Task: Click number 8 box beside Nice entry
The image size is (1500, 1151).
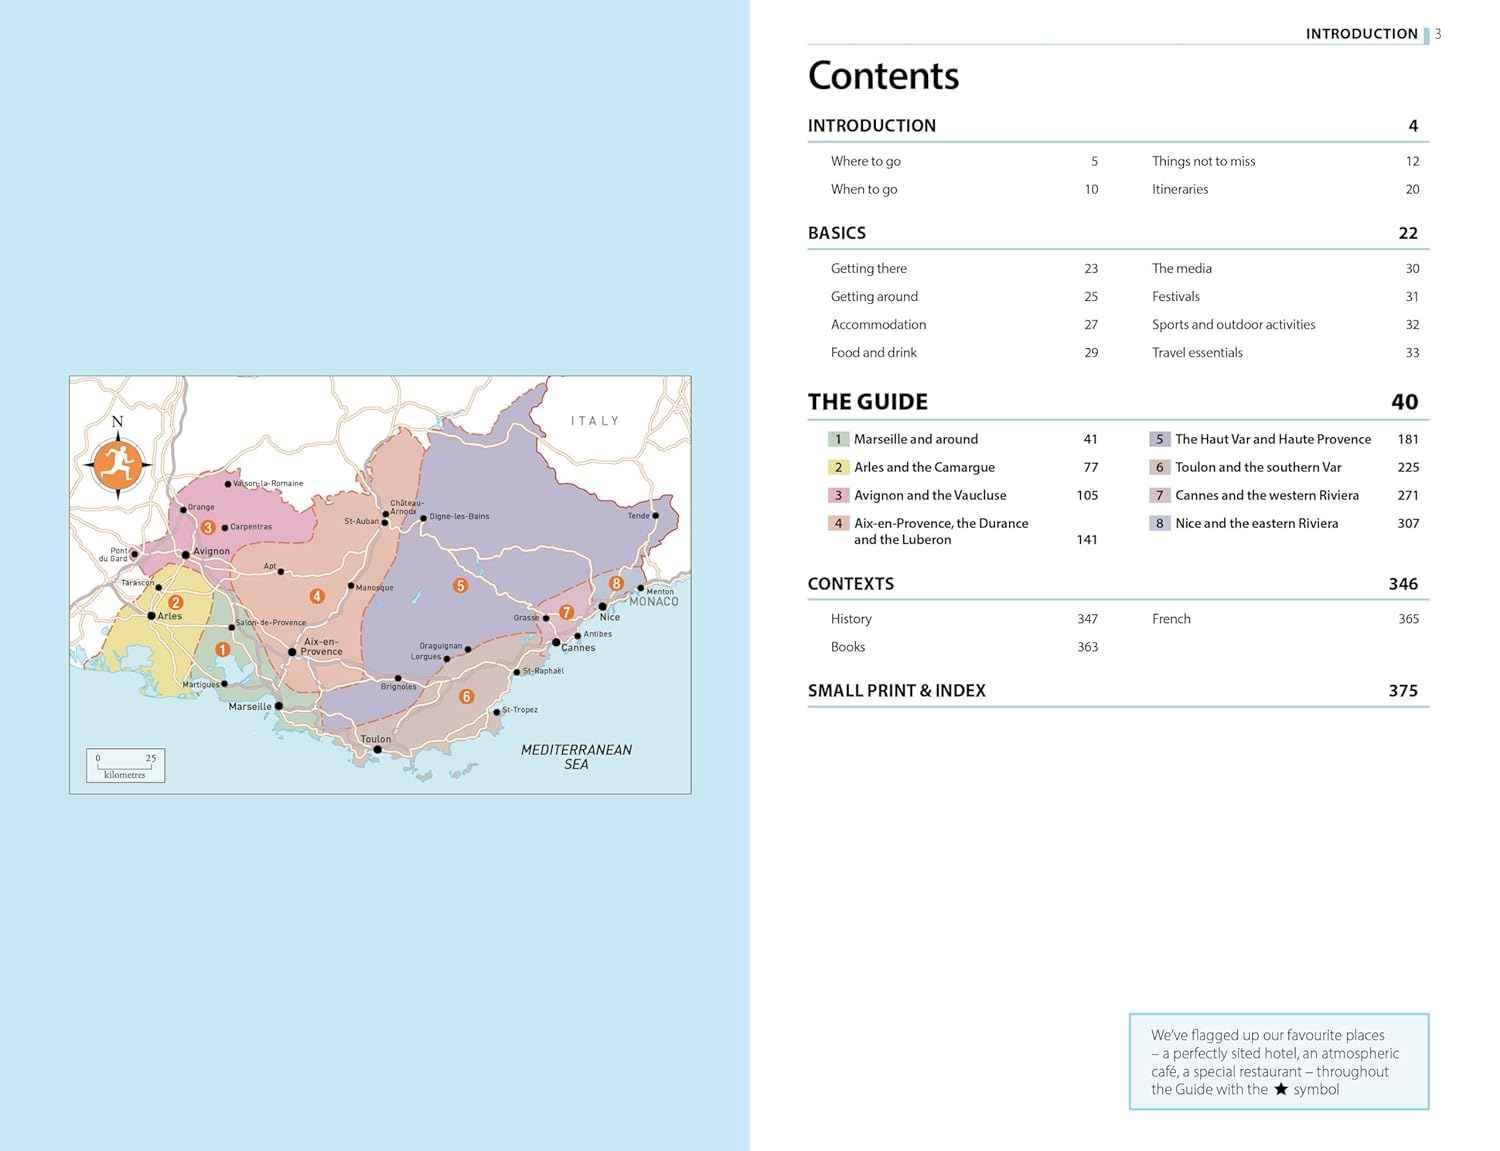Action: 1160,523
